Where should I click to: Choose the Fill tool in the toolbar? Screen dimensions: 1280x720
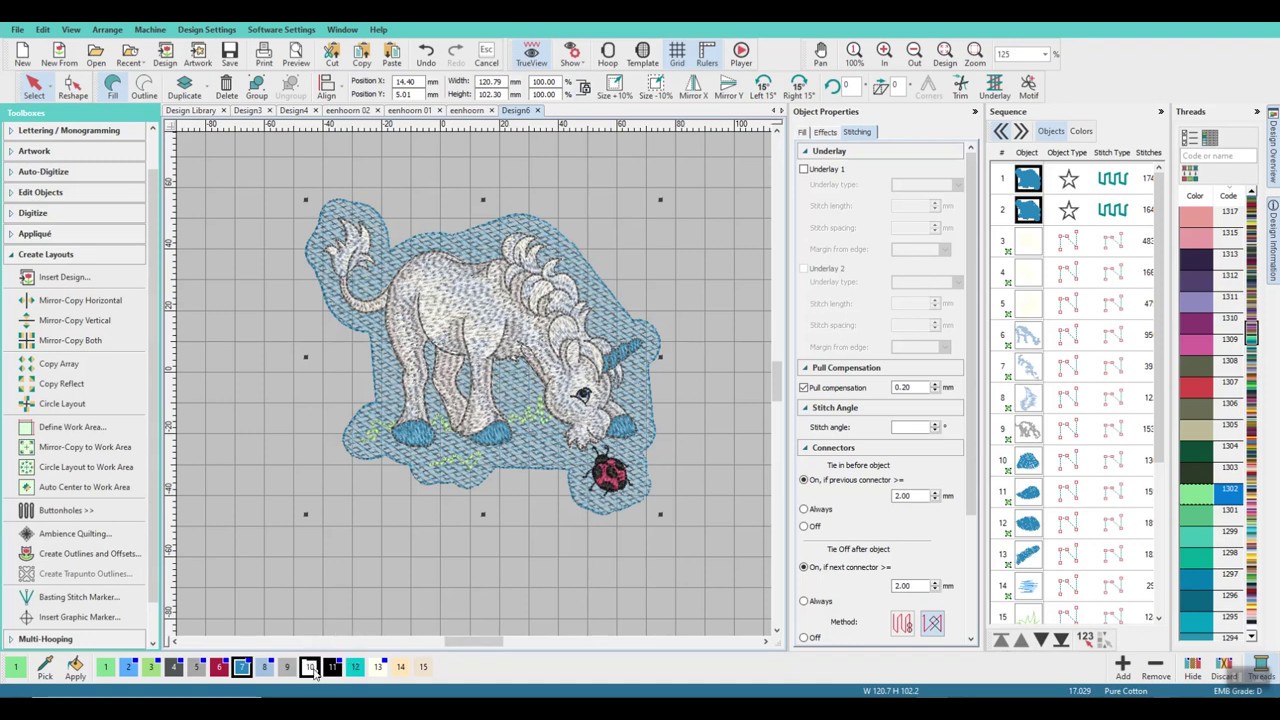(112, 87)
